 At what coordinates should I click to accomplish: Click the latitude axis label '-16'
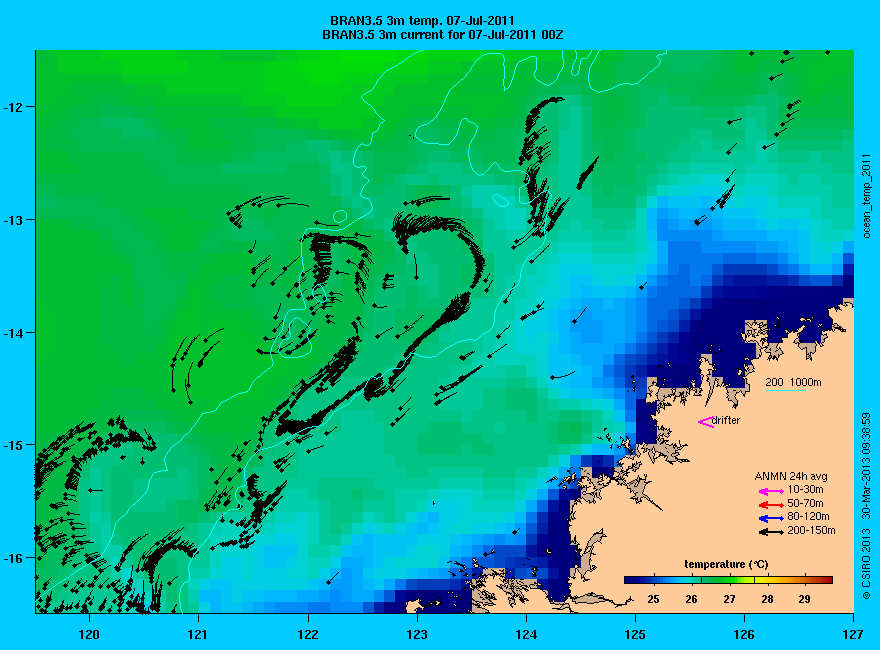point(11,558)
